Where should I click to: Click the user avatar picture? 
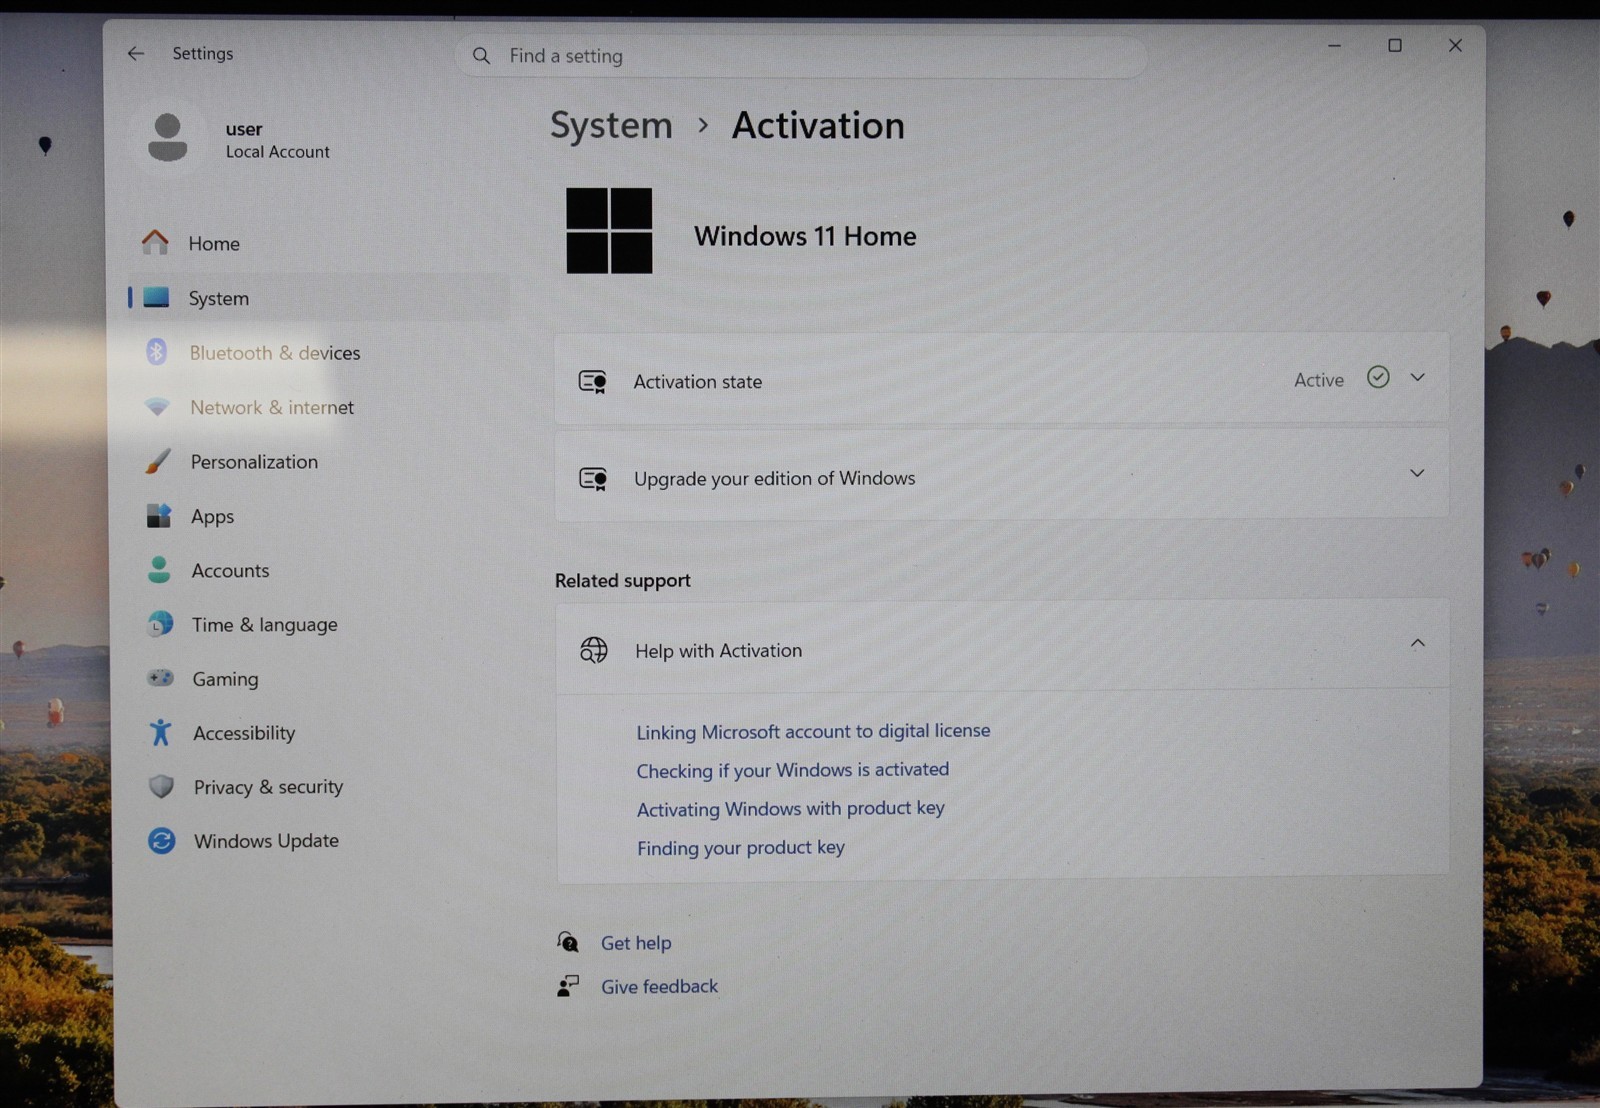pos(167,137)
